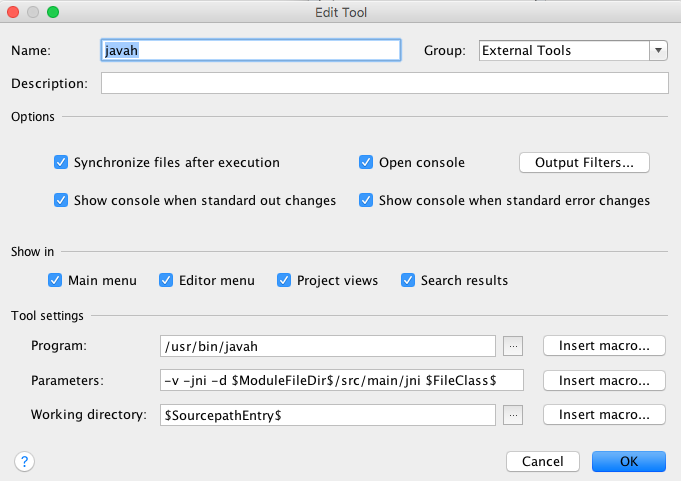Click into the Description text field
Screen dimensions: 681x481
[x=384, y=83]
